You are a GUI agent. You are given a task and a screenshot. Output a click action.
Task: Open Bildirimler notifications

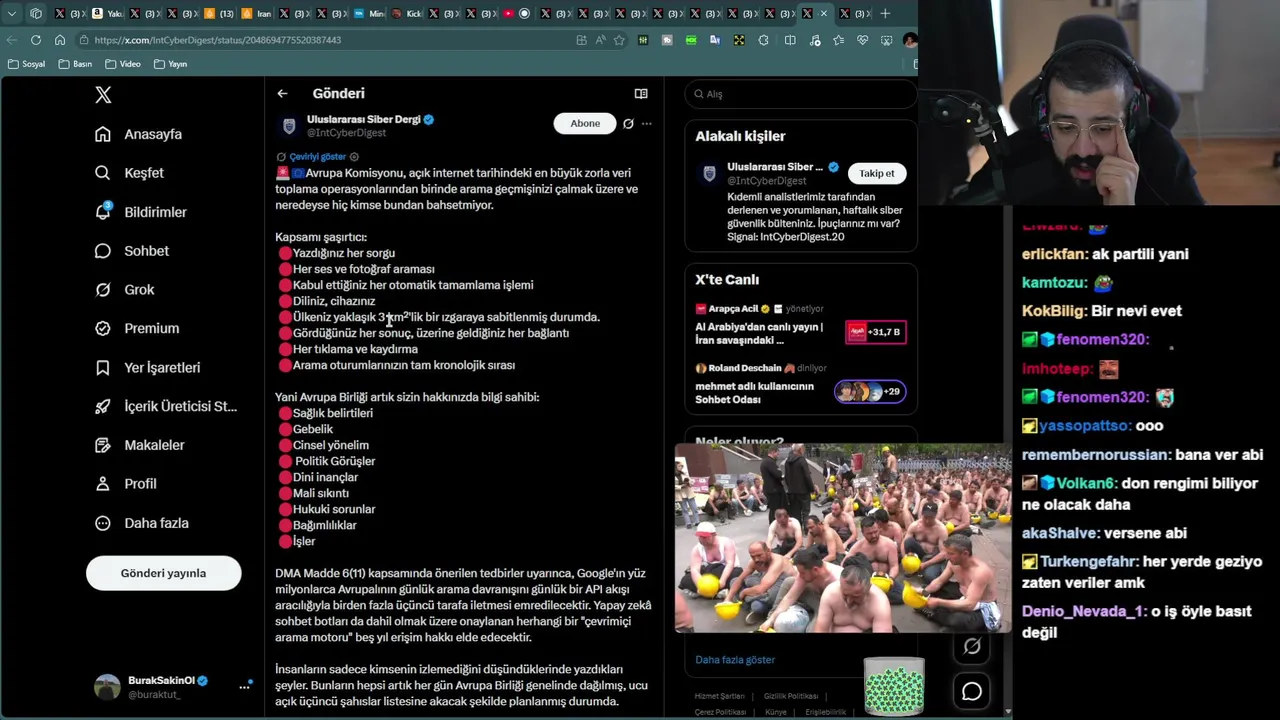tap(141, 212)
